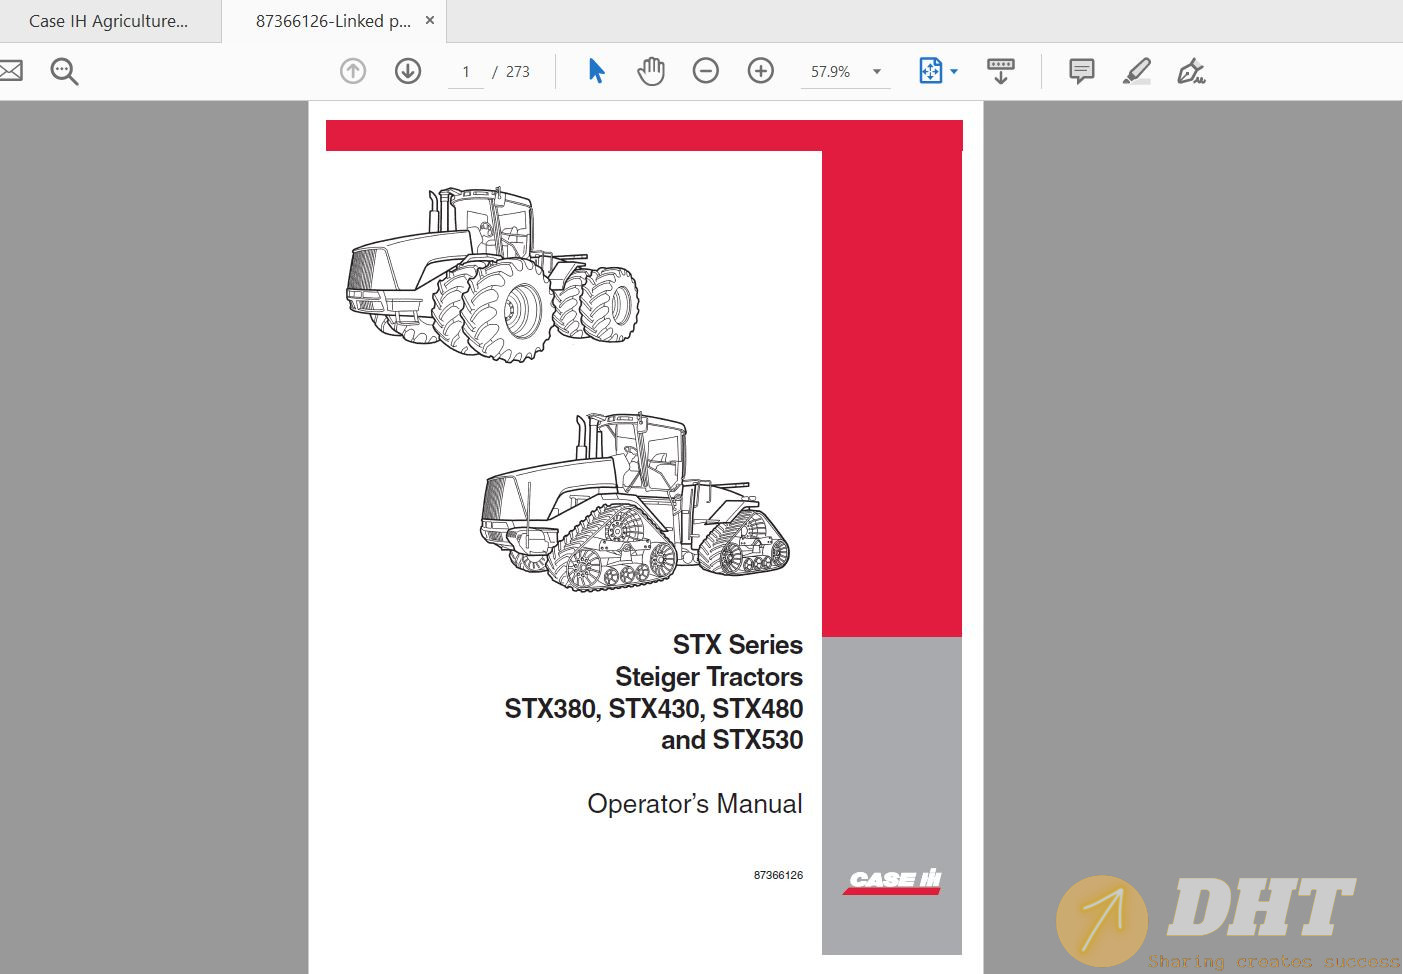Click the 'and STX530' text
The height and width of the screenshot is (974, 1403).
732,740
